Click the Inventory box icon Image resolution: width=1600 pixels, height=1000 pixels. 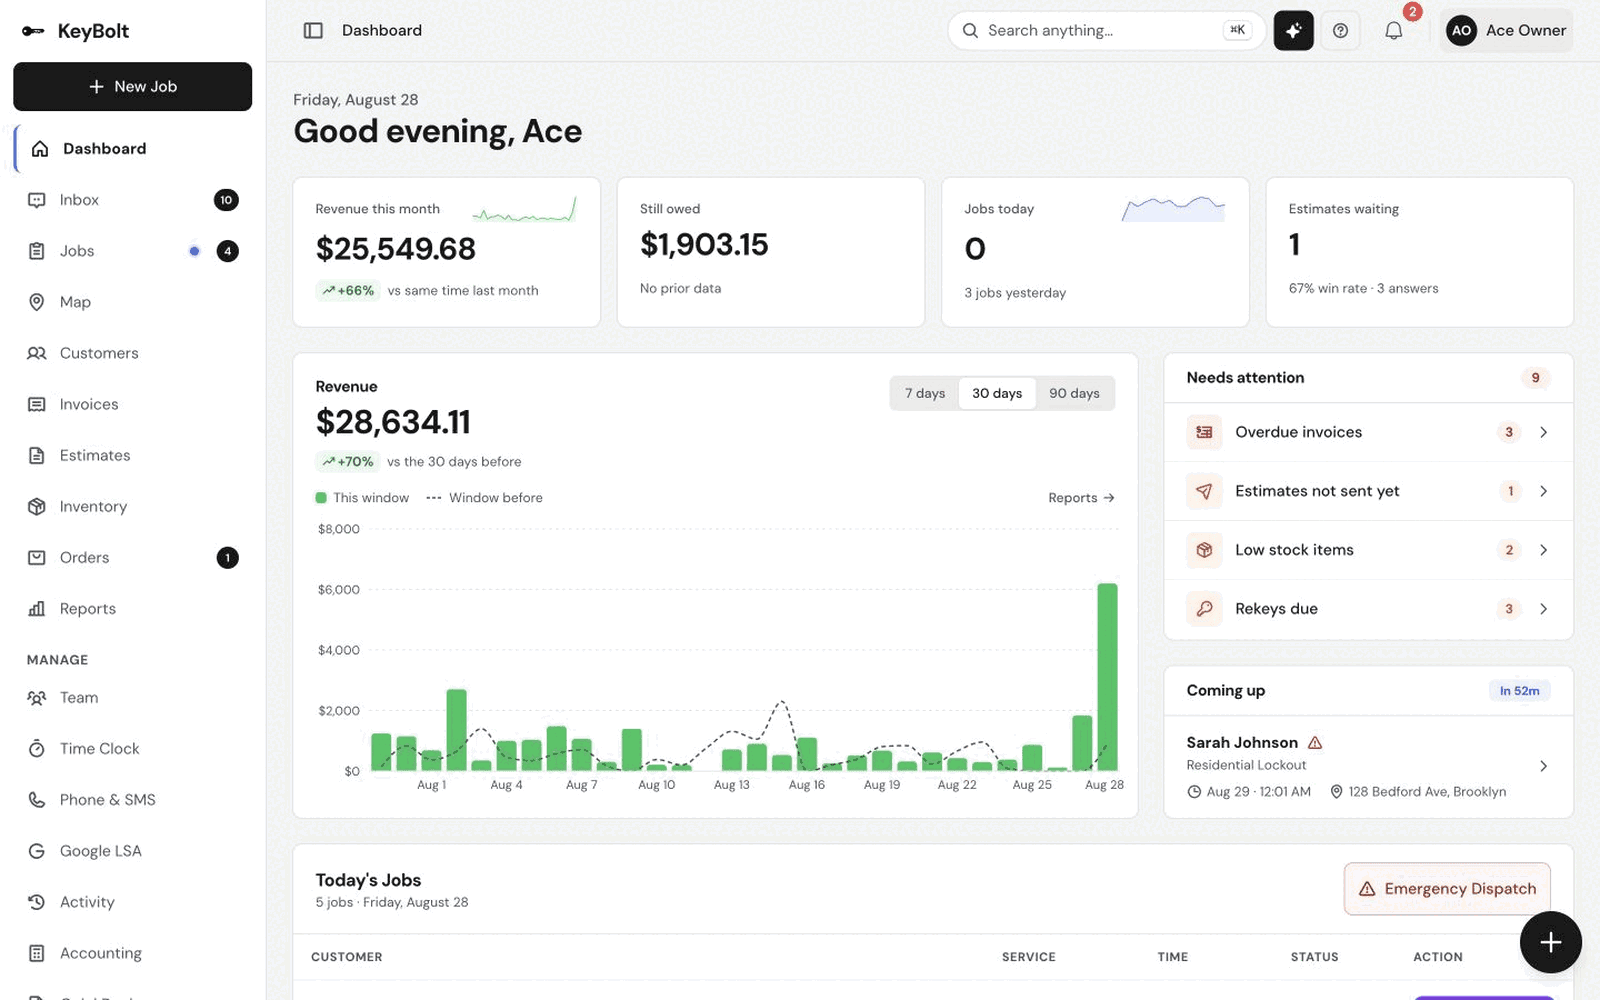[37, 507]
